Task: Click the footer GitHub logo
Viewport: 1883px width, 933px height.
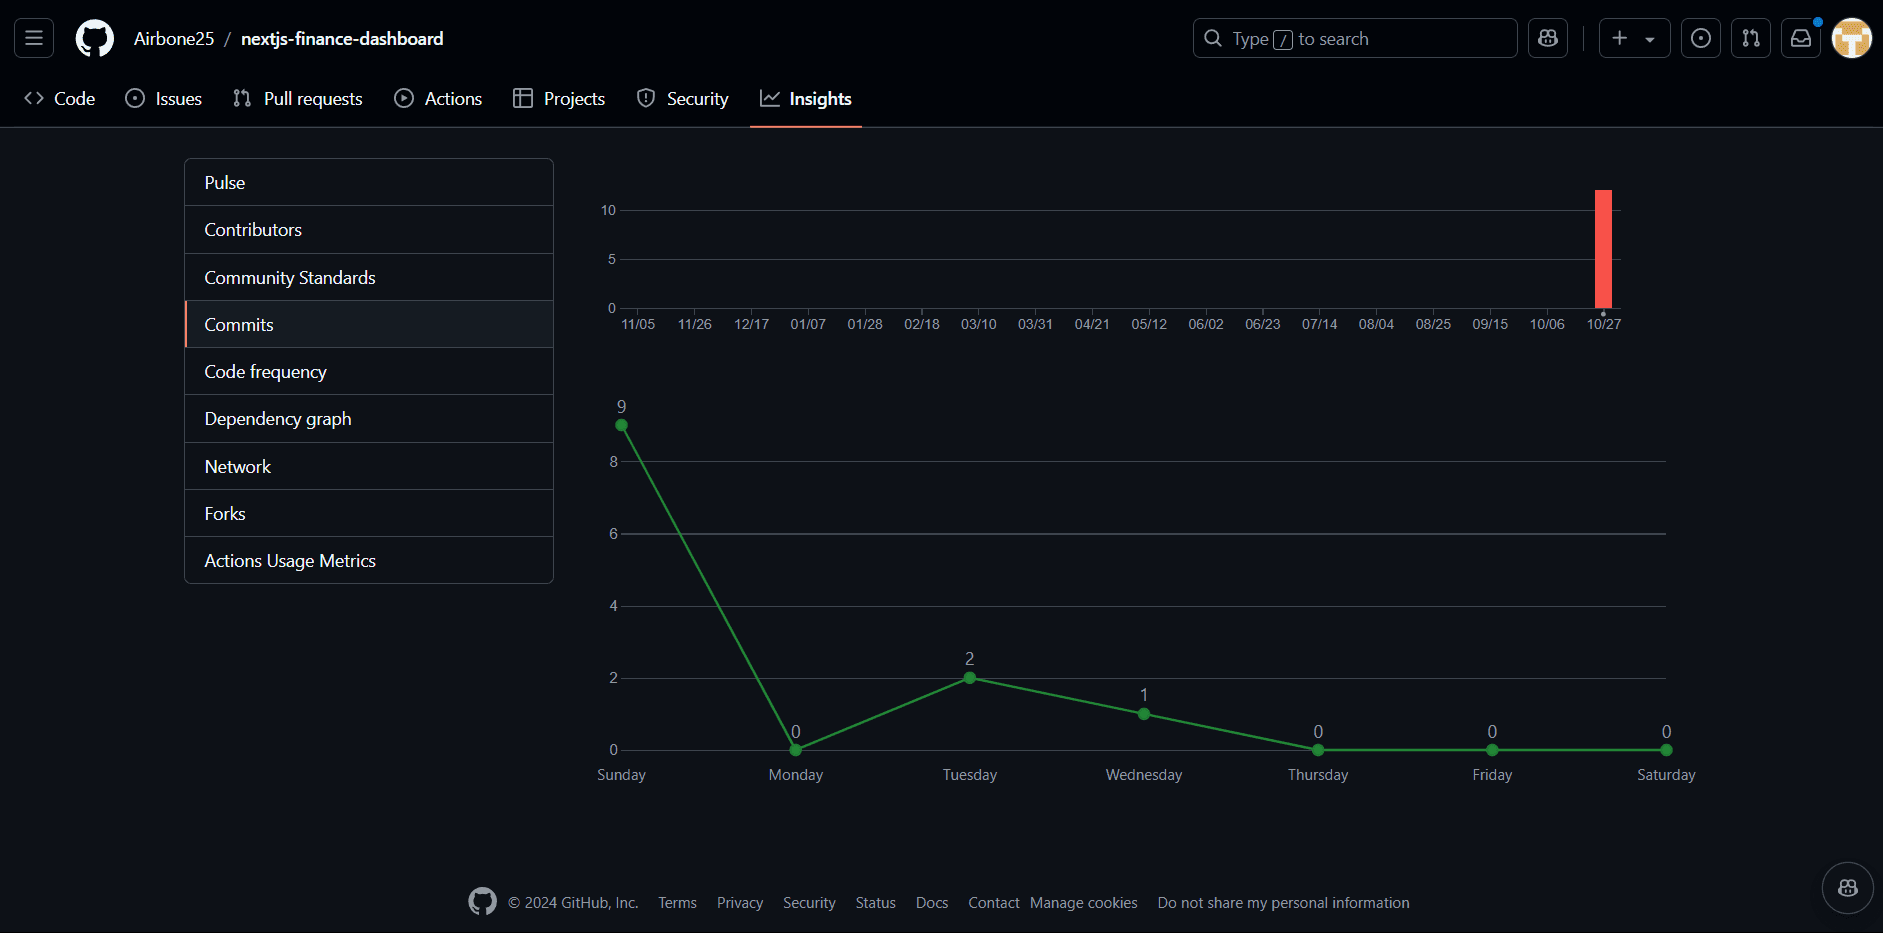Action: click(x=482, y=902)
